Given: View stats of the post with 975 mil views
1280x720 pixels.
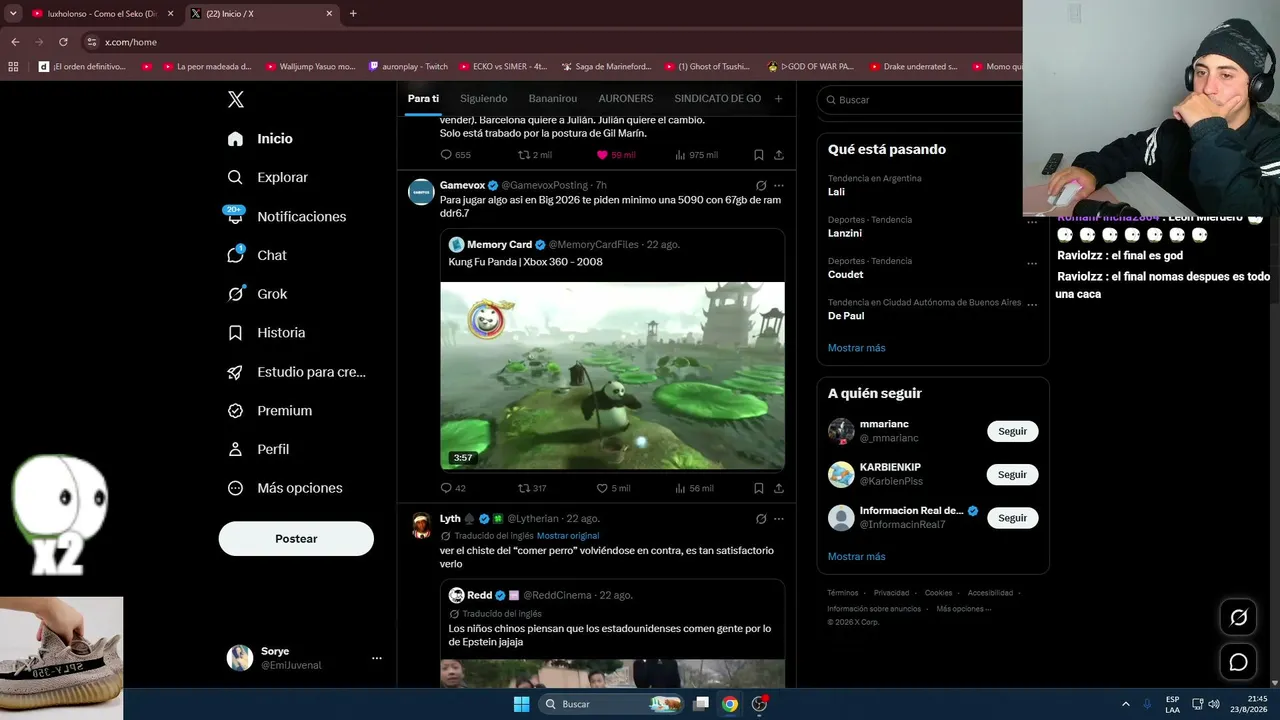Looking at the screenshot, I should pos(696,155).
